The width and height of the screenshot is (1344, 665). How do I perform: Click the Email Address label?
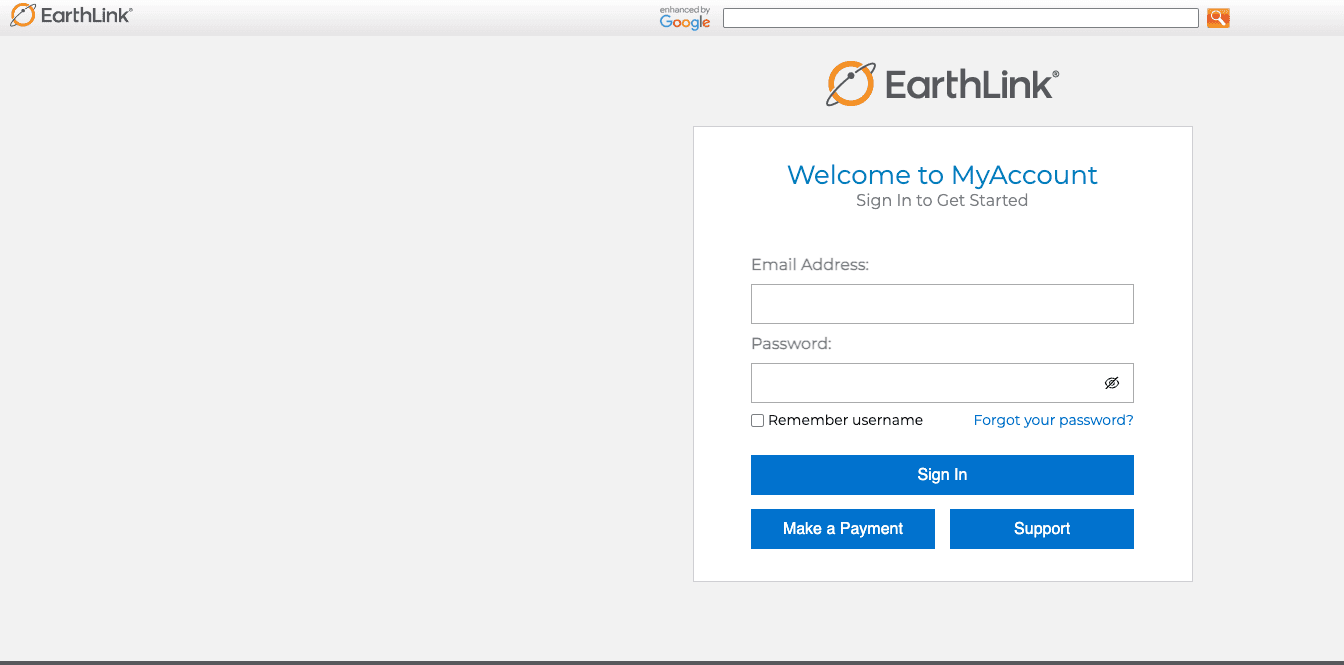click(810, 265)
